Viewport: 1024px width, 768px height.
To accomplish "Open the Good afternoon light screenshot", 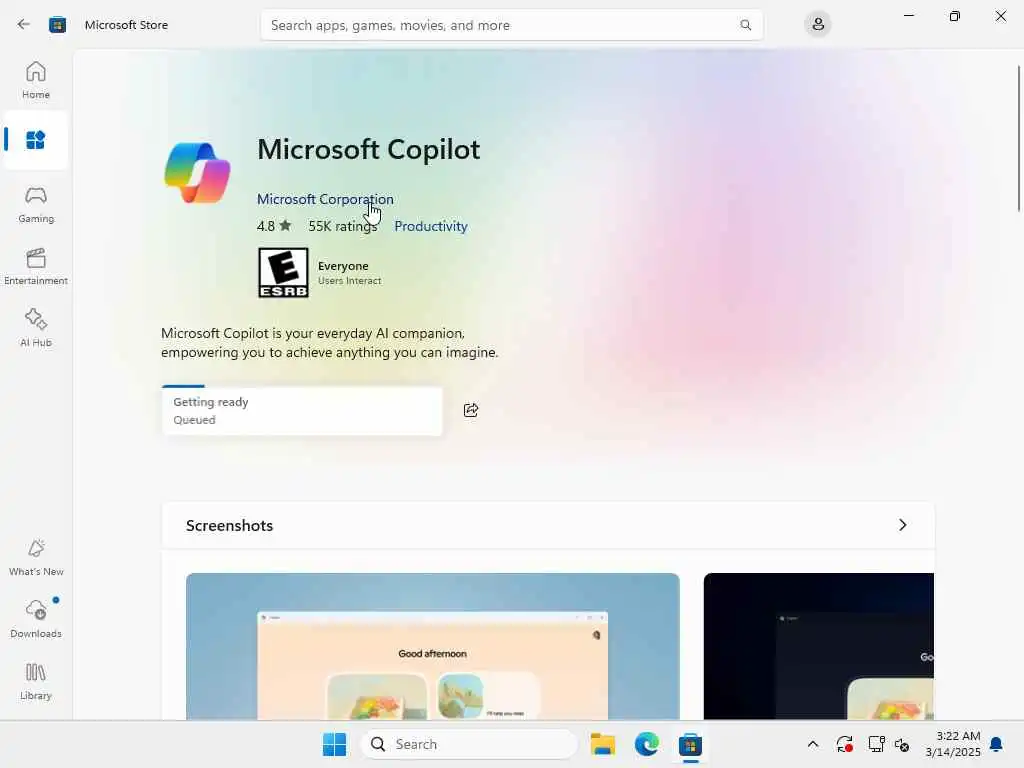I will click(x=432, y=646).
